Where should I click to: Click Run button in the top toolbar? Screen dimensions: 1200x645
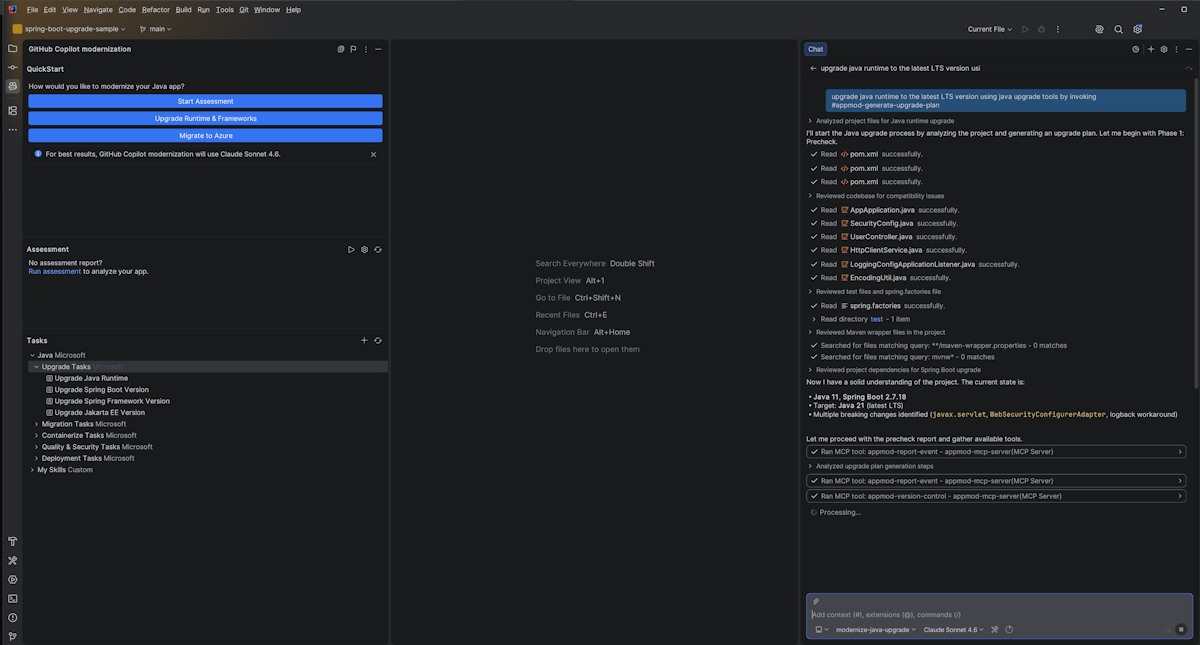click(x=1025, y=29)
